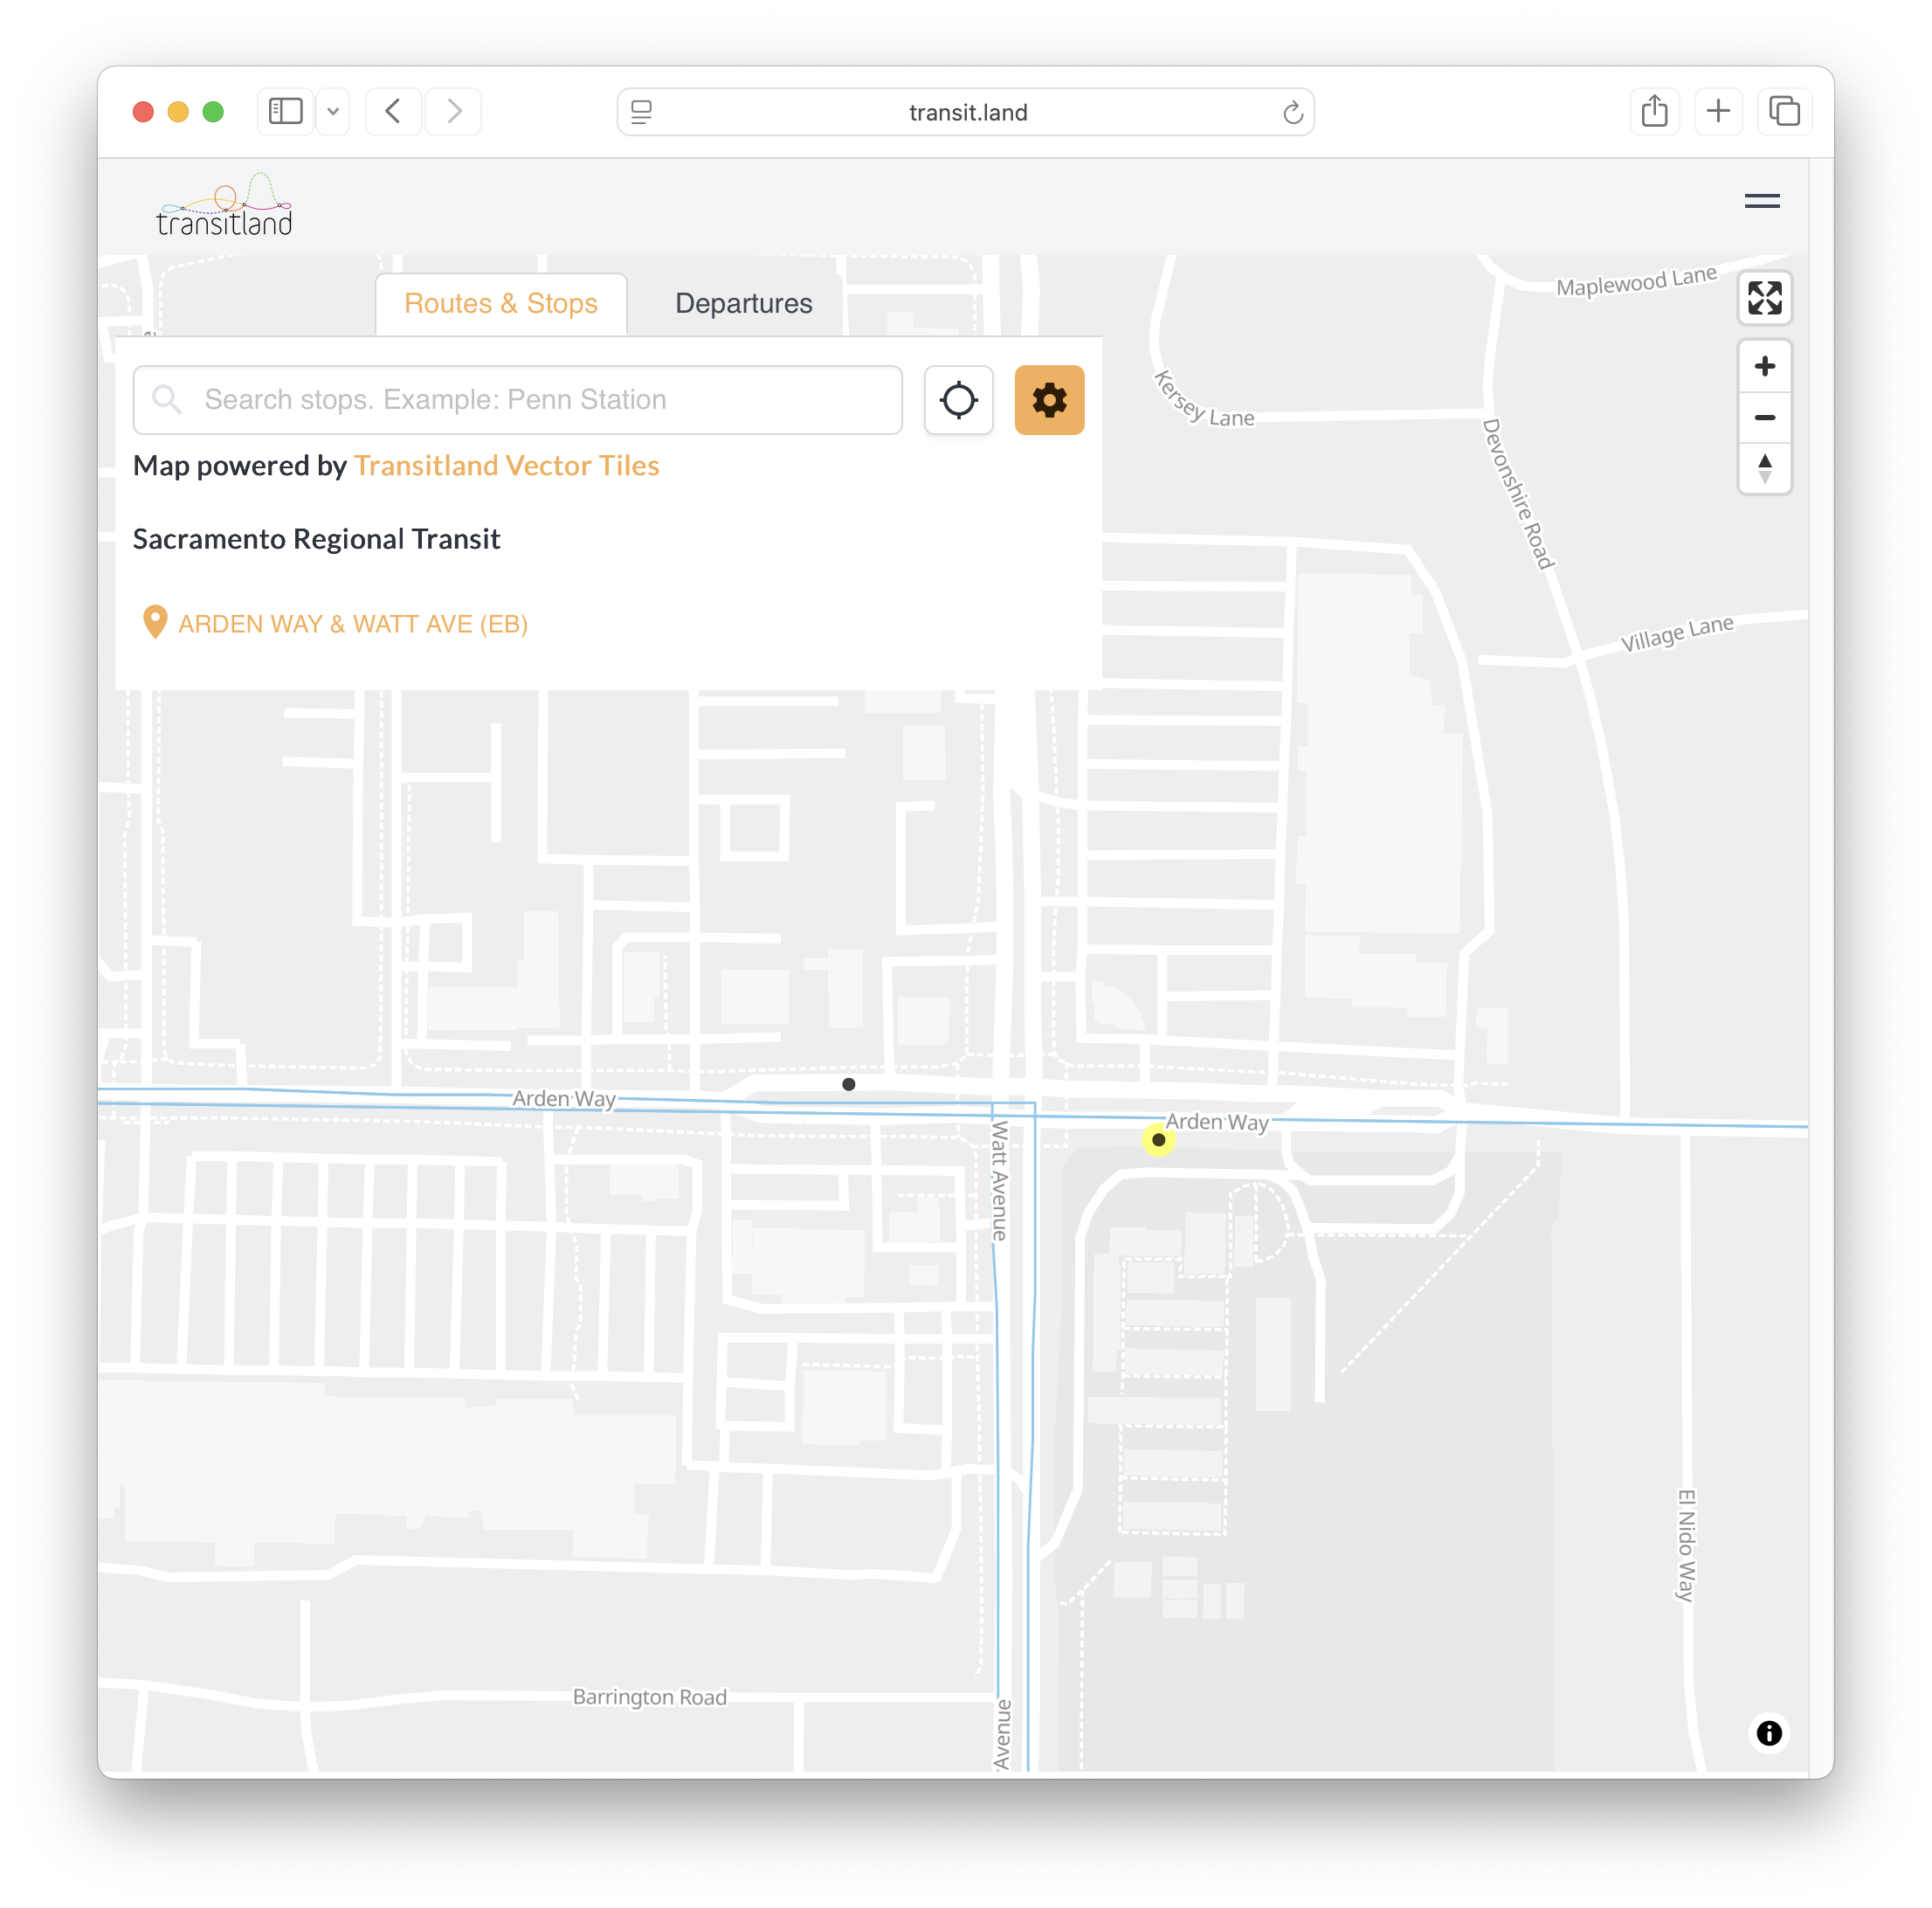Reset map pitch with the tilt control
Image resolution: width=1932 pixels, height=1908 pixels.
coord(1765,469)
